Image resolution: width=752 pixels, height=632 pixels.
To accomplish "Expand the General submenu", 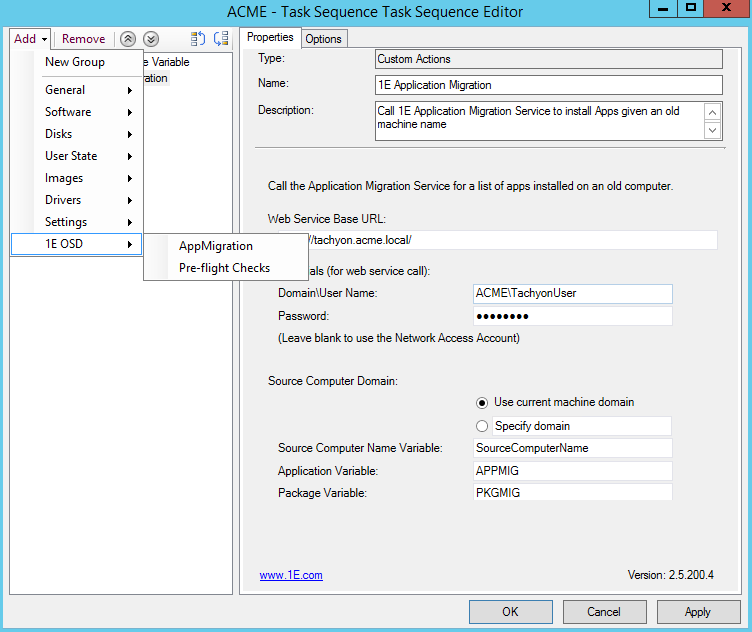I will tap(88, 90).
